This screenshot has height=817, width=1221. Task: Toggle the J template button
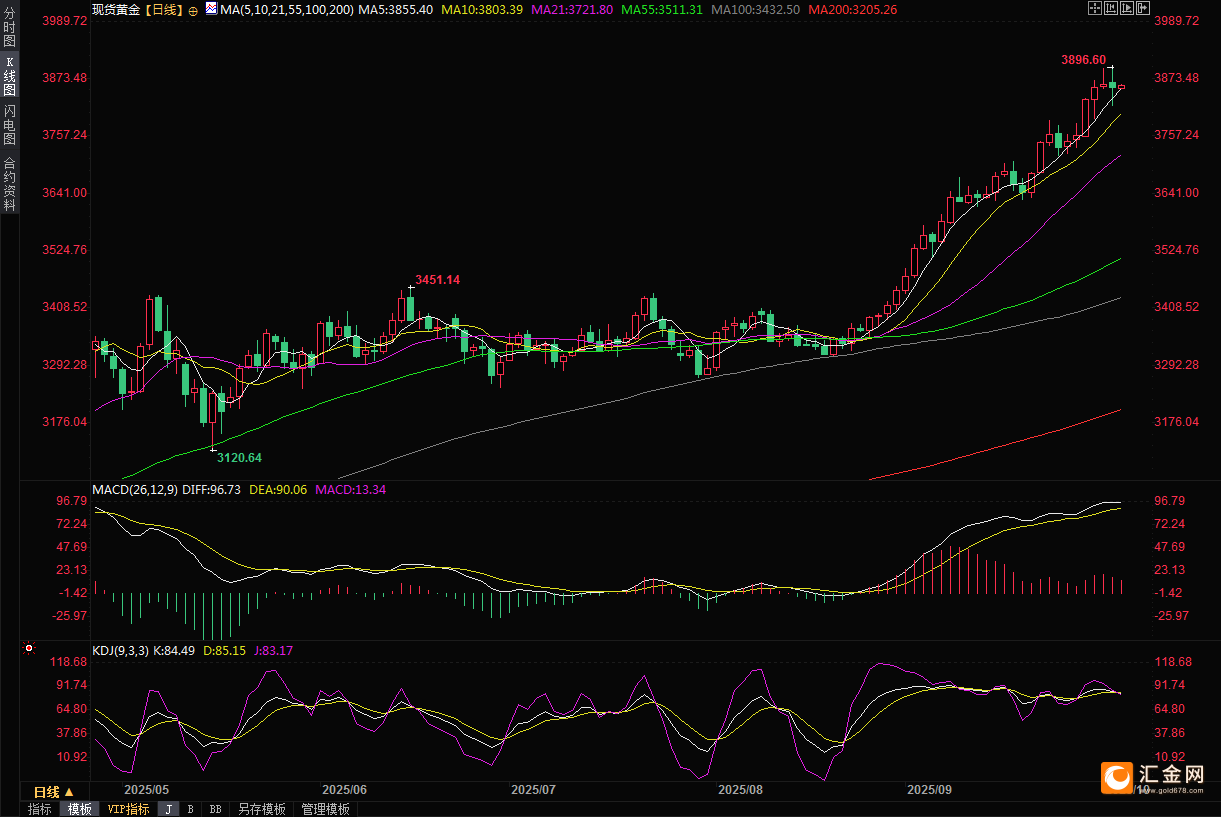(x=168, y=809)
